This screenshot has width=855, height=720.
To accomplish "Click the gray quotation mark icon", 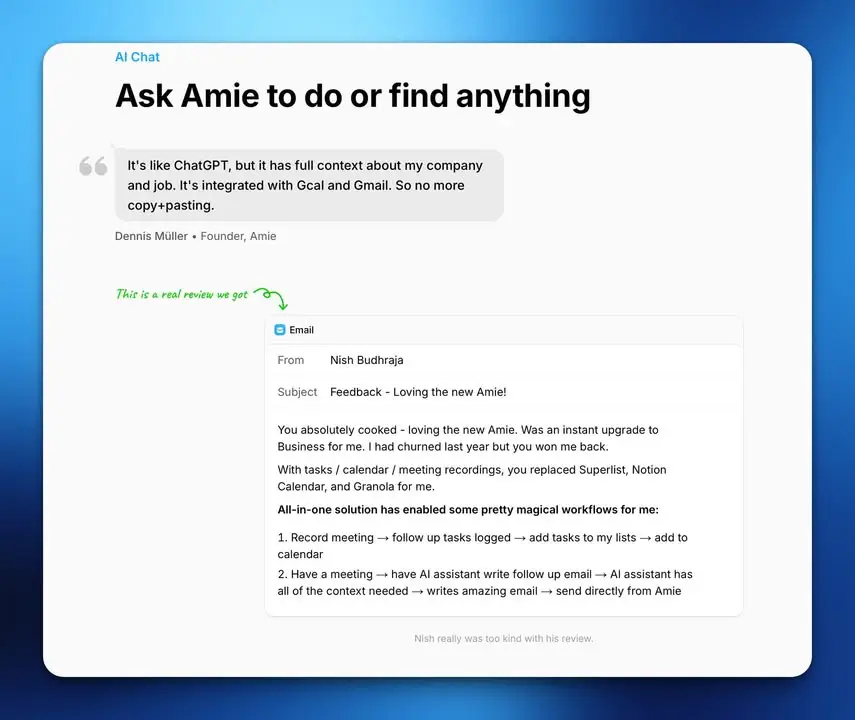I will click(93, 166).
